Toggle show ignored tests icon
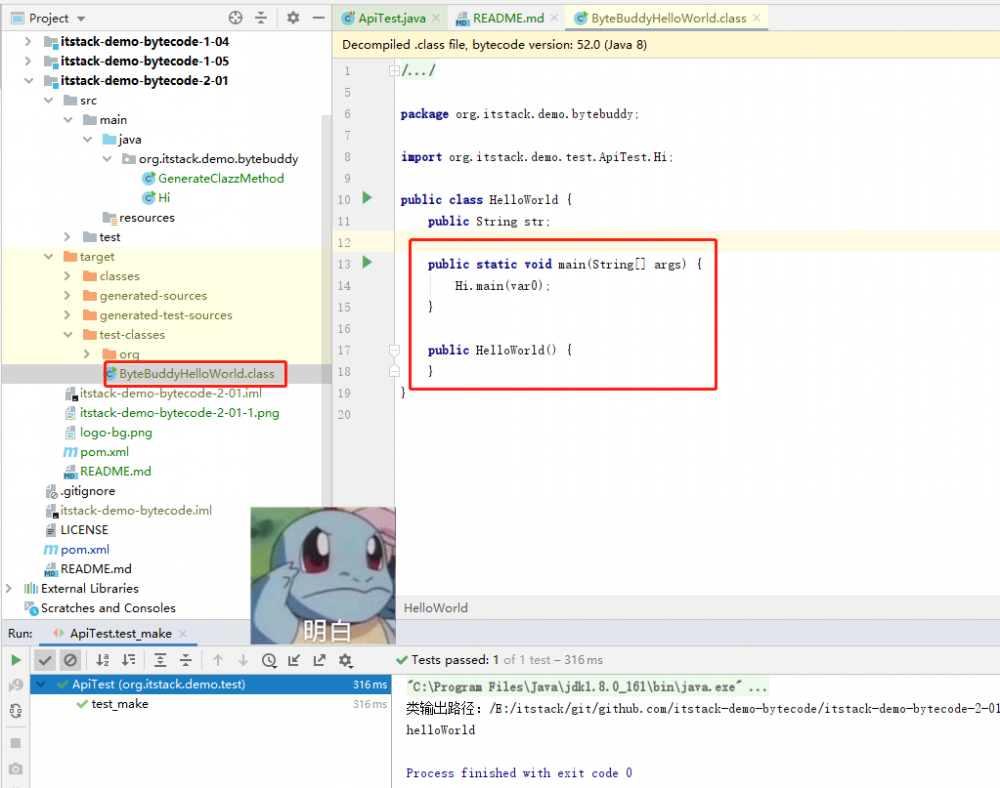The height and width of the screenshot is (788, 1000). point(70,660)
